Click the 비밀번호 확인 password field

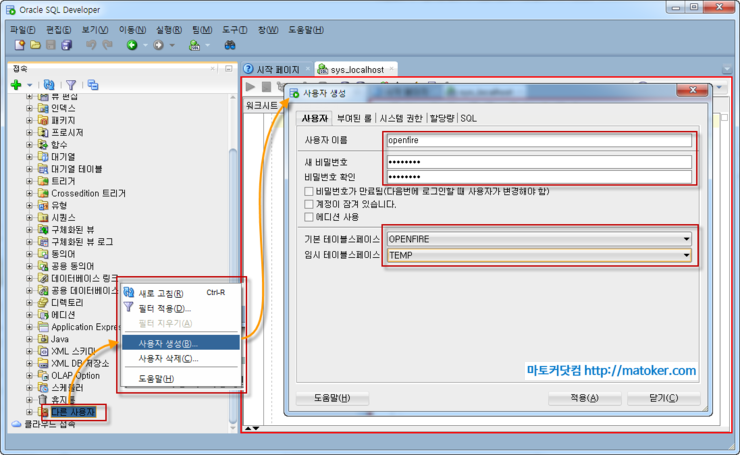pyautogui.click(x=539, y=177)
